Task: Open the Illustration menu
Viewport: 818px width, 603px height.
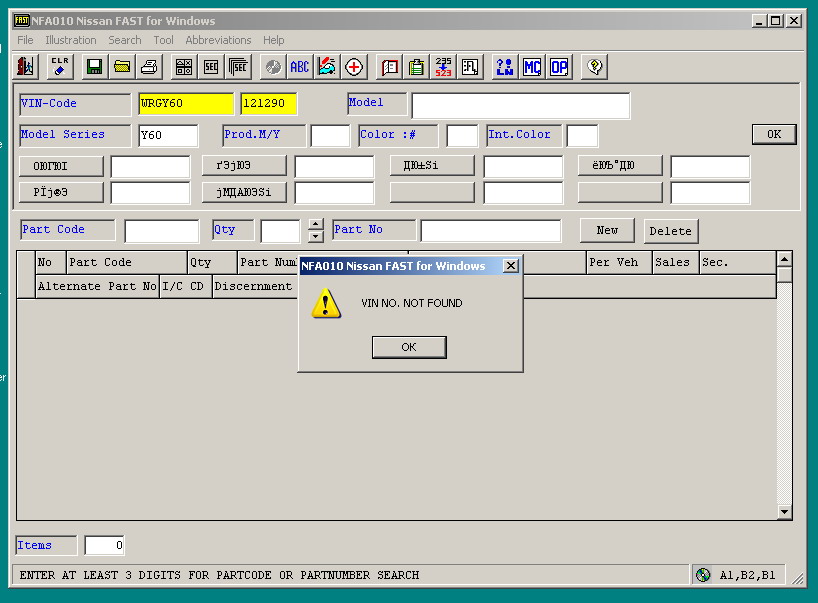Action: (71, 40)
